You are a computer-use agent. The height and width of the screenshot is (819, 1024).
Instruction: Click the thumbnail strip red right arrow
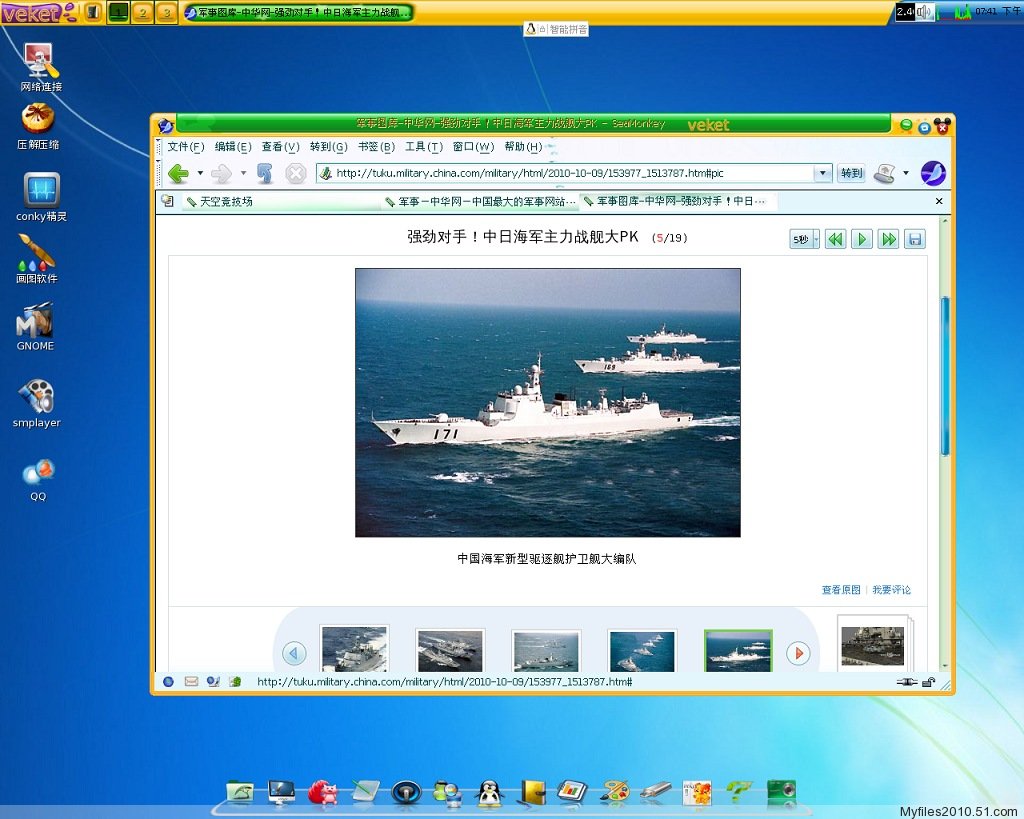point(798,652)
